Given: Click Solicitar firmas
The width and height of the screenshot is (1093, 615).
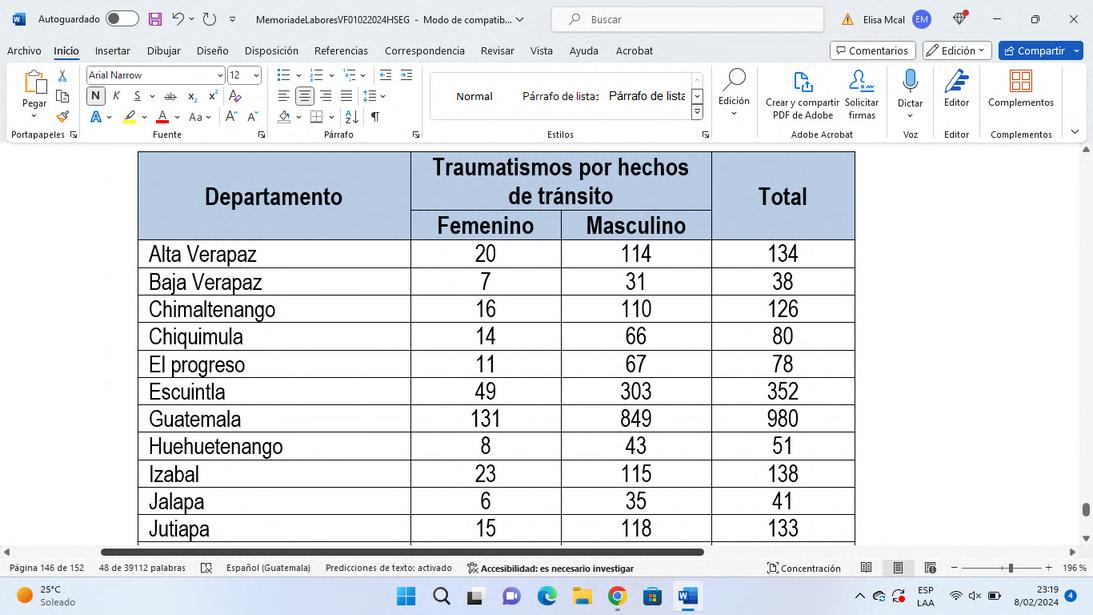Looking at the screenshot, I should (x=862, y=94).
